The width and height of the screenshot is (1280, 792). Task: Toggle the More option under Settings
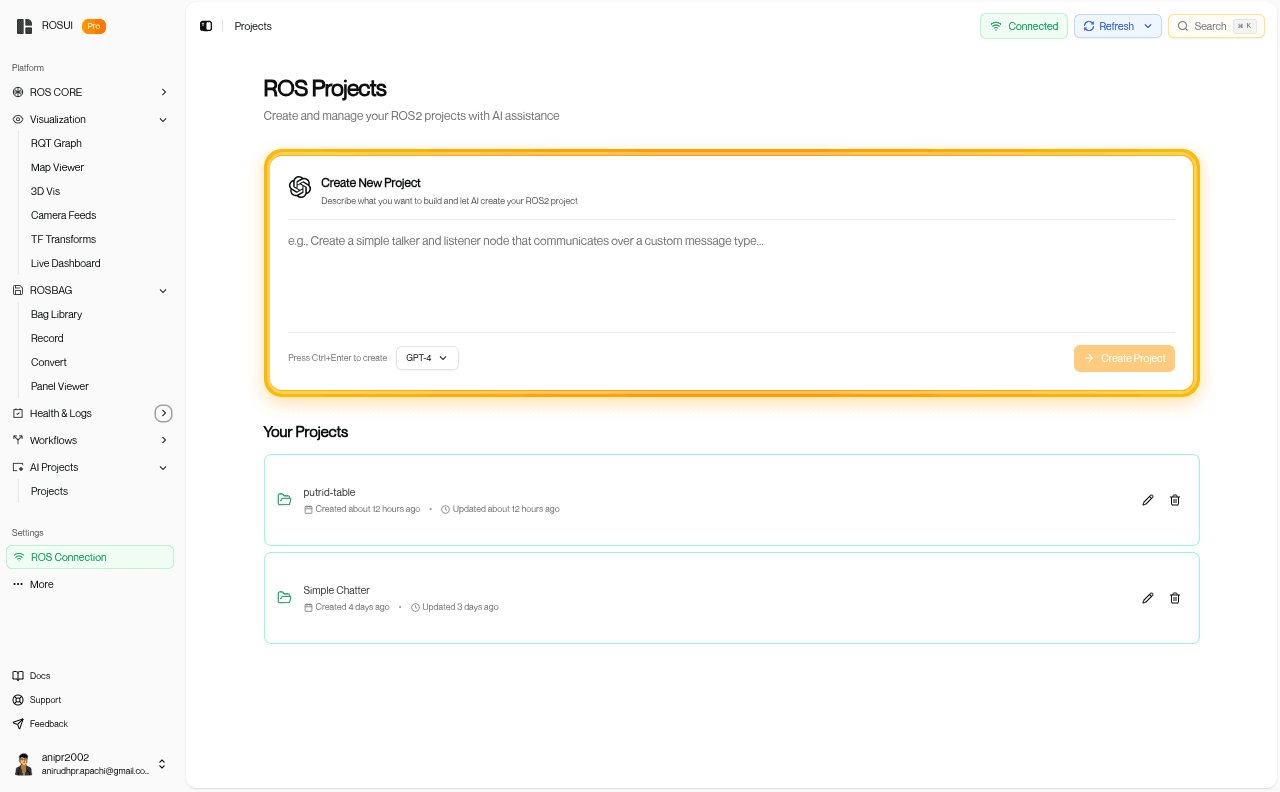coord(41,584)
